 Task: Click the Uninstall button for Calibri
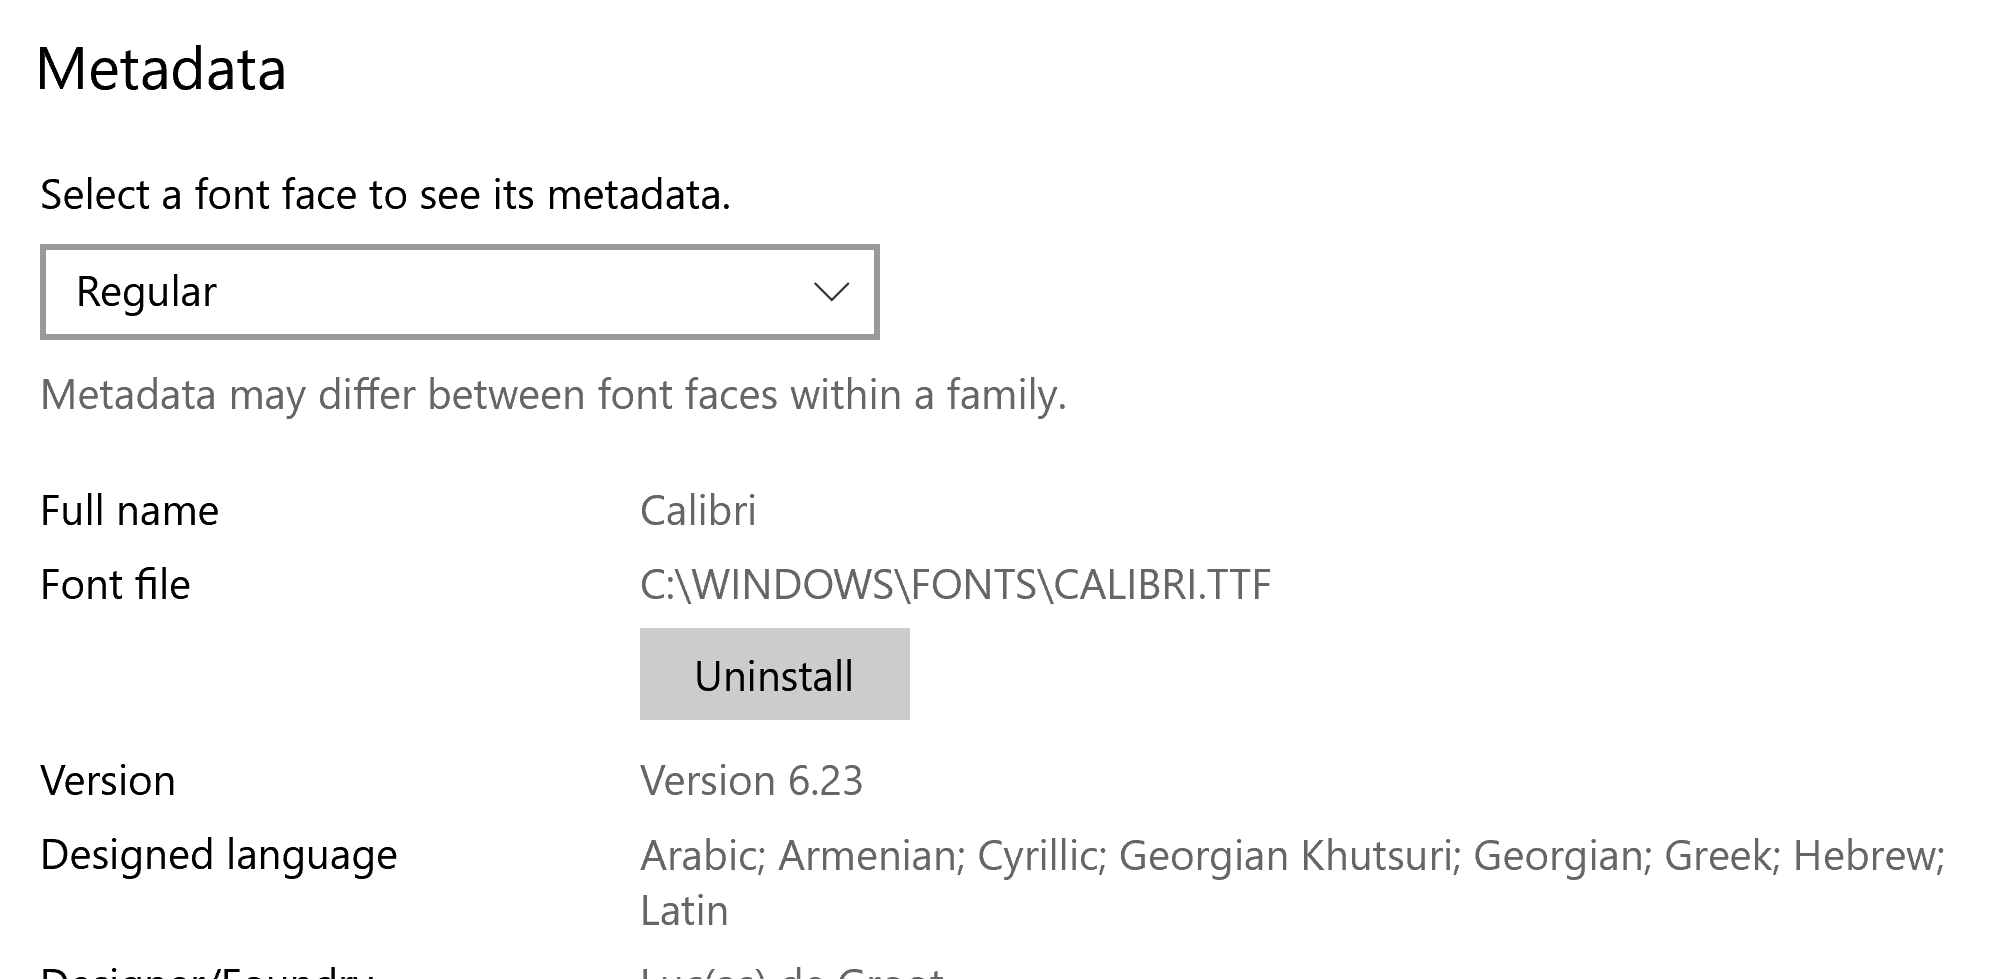775,674
